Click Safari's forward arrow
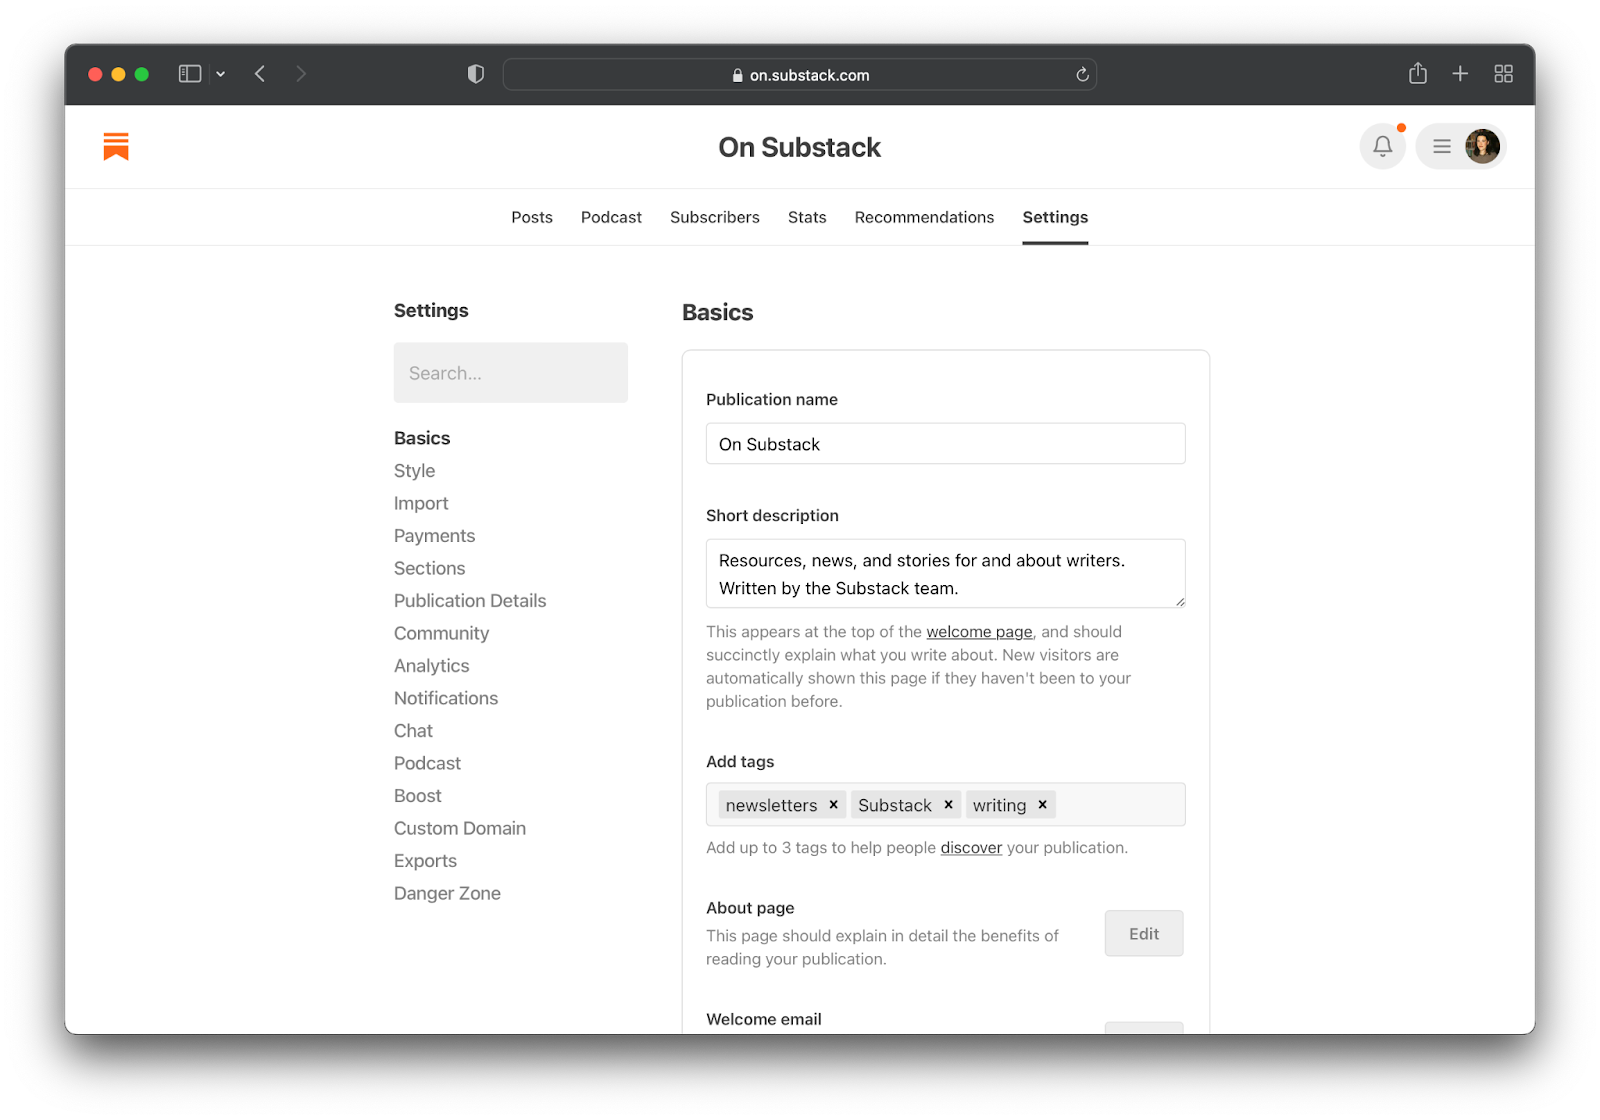 coord(300,74)
